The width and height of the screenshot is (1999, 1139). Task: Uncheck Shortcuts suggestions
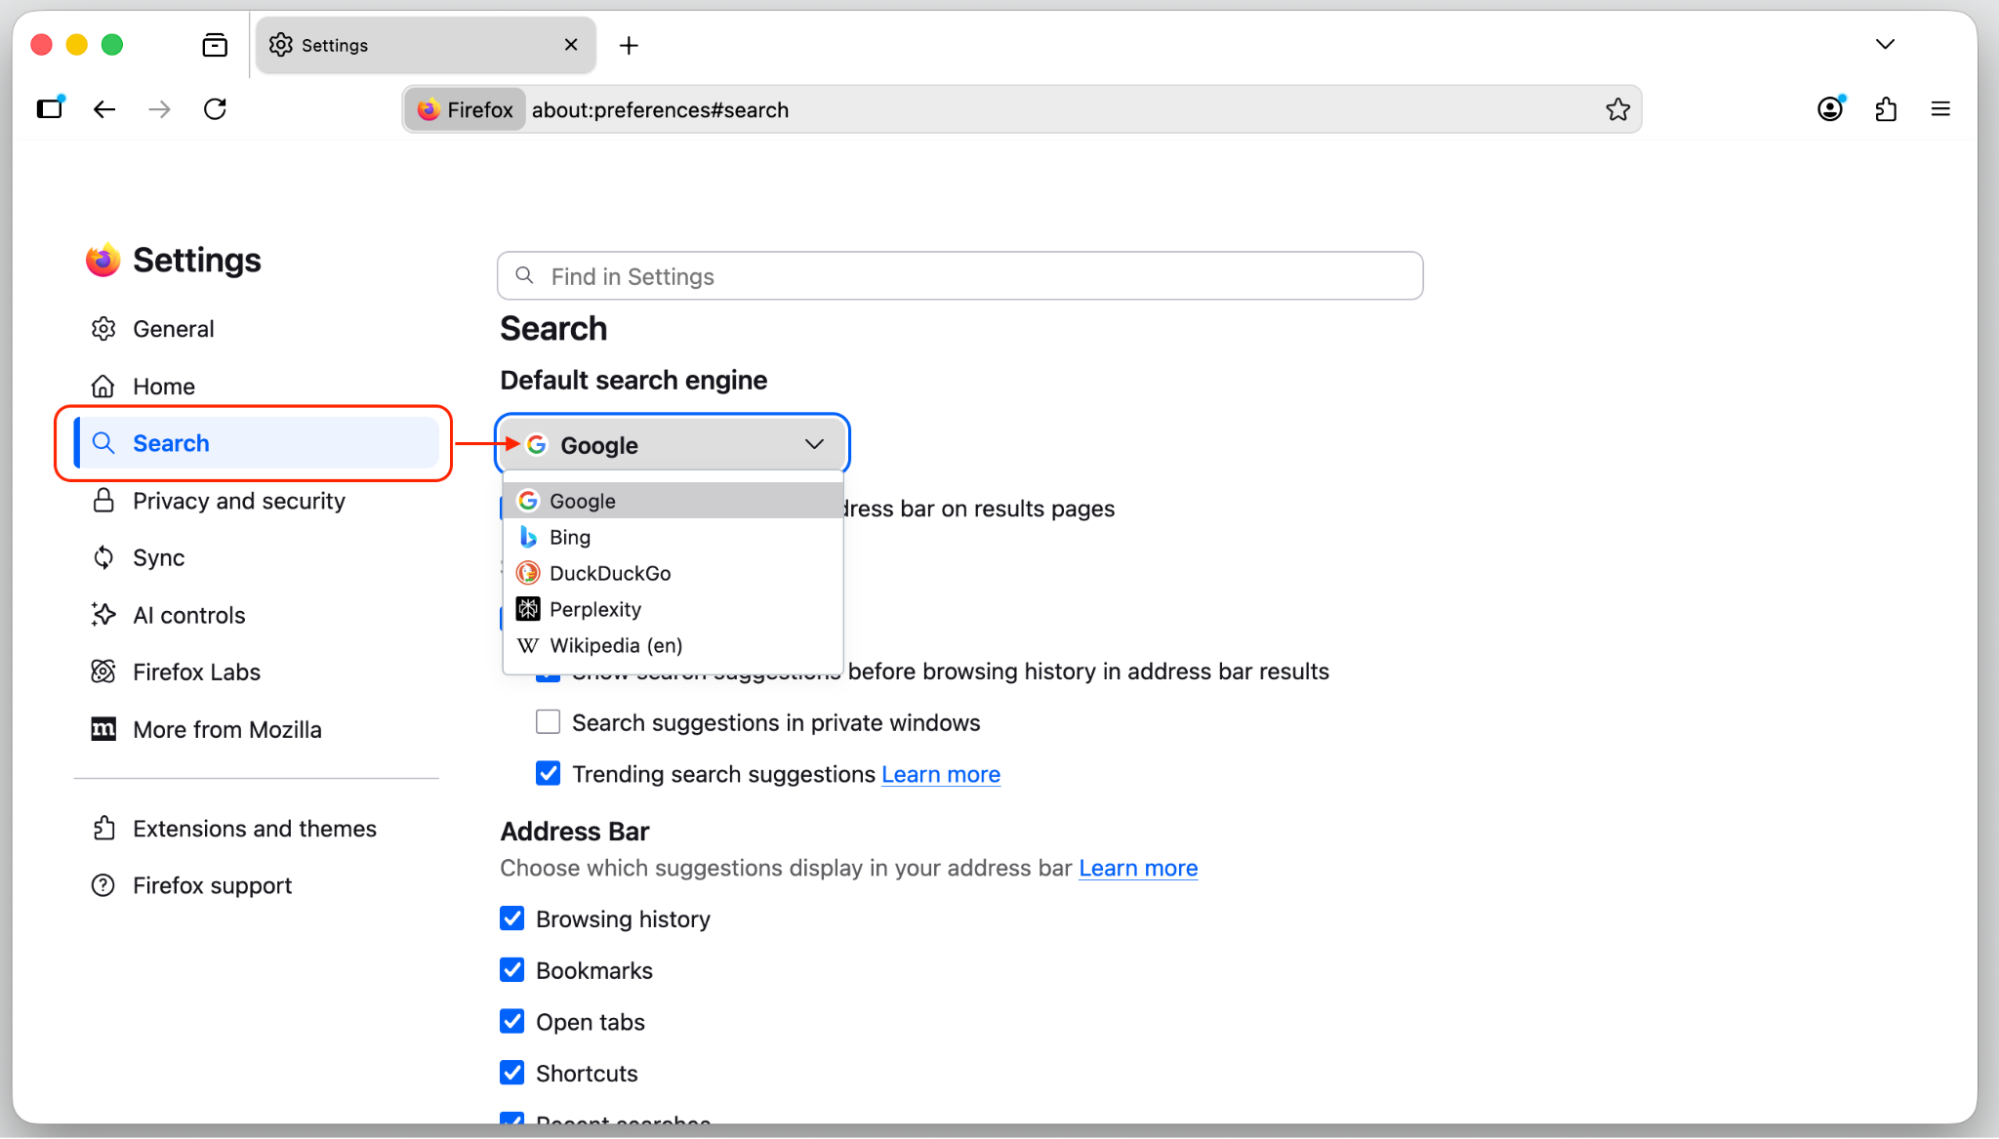(x=512, y=1072)
